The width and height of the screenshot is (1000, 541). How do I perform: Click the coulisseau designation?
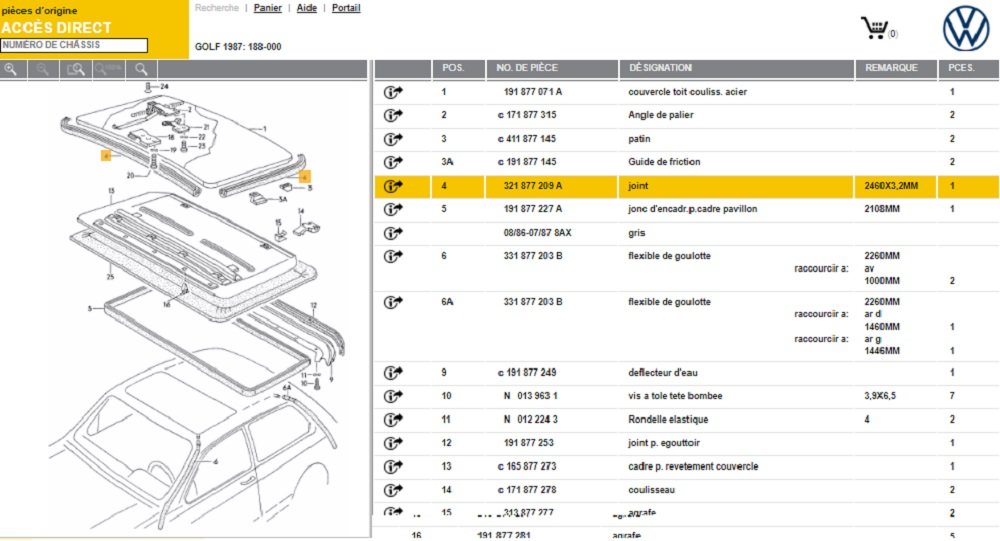(651, 490)
